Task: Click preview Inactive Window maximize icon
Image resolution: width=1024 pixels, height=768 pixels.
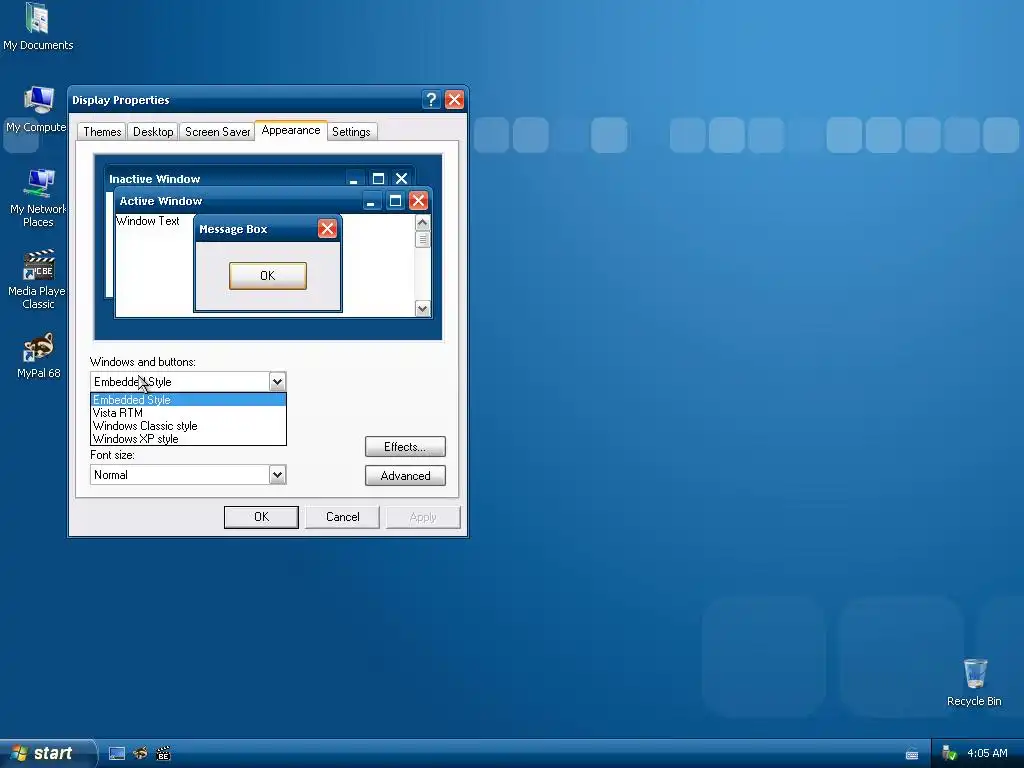Action: 378,178
